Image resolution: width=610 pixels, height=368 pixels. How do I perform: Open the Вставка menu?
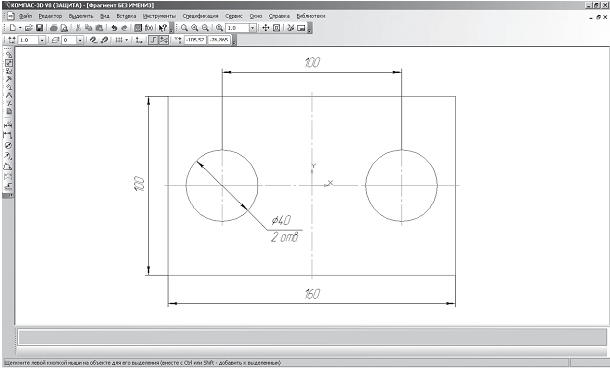(x=126, y=16)
